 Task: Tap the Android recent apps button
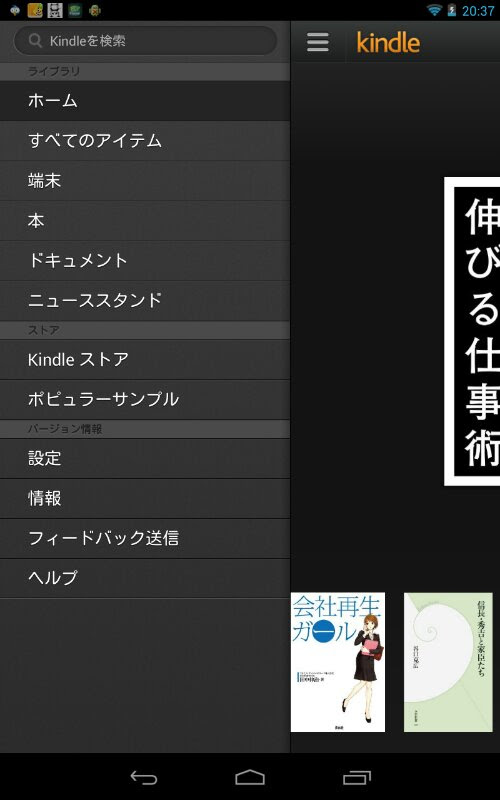pyautogui.click(x=357, y=778)
